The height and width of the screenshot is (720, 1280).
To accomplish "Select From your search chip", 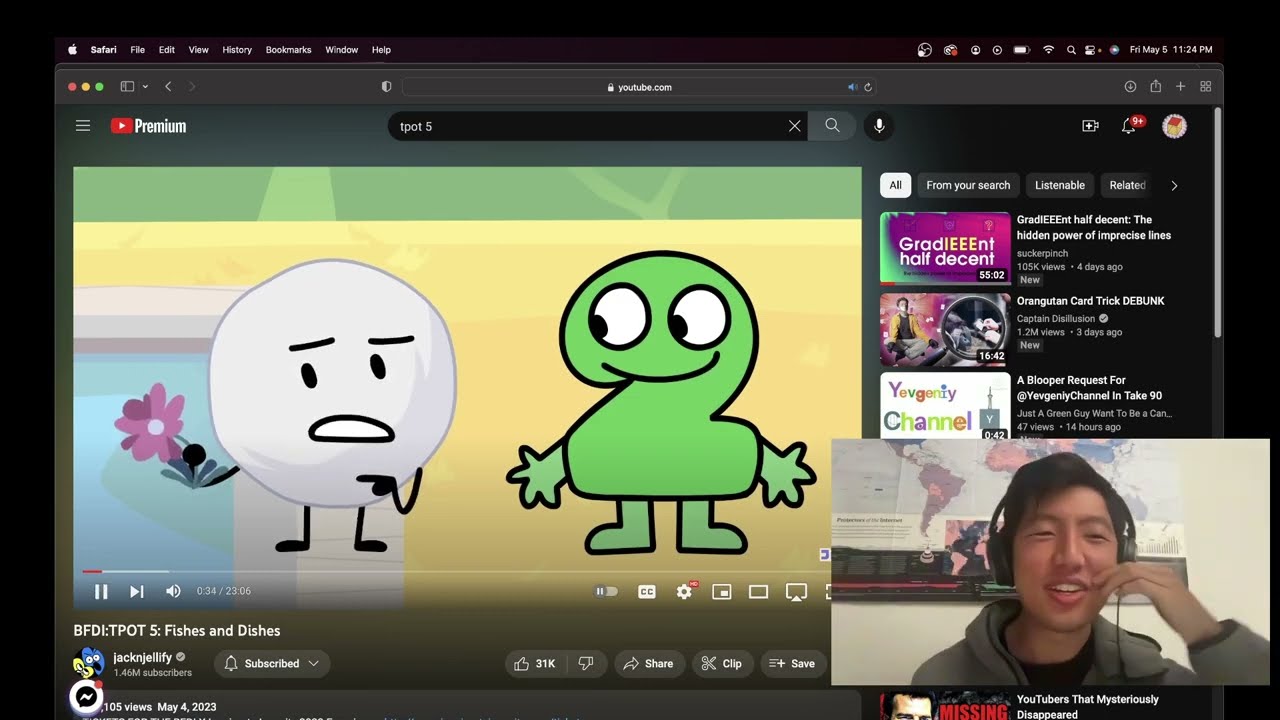I will pyautogui.click(x=968, y=185).
